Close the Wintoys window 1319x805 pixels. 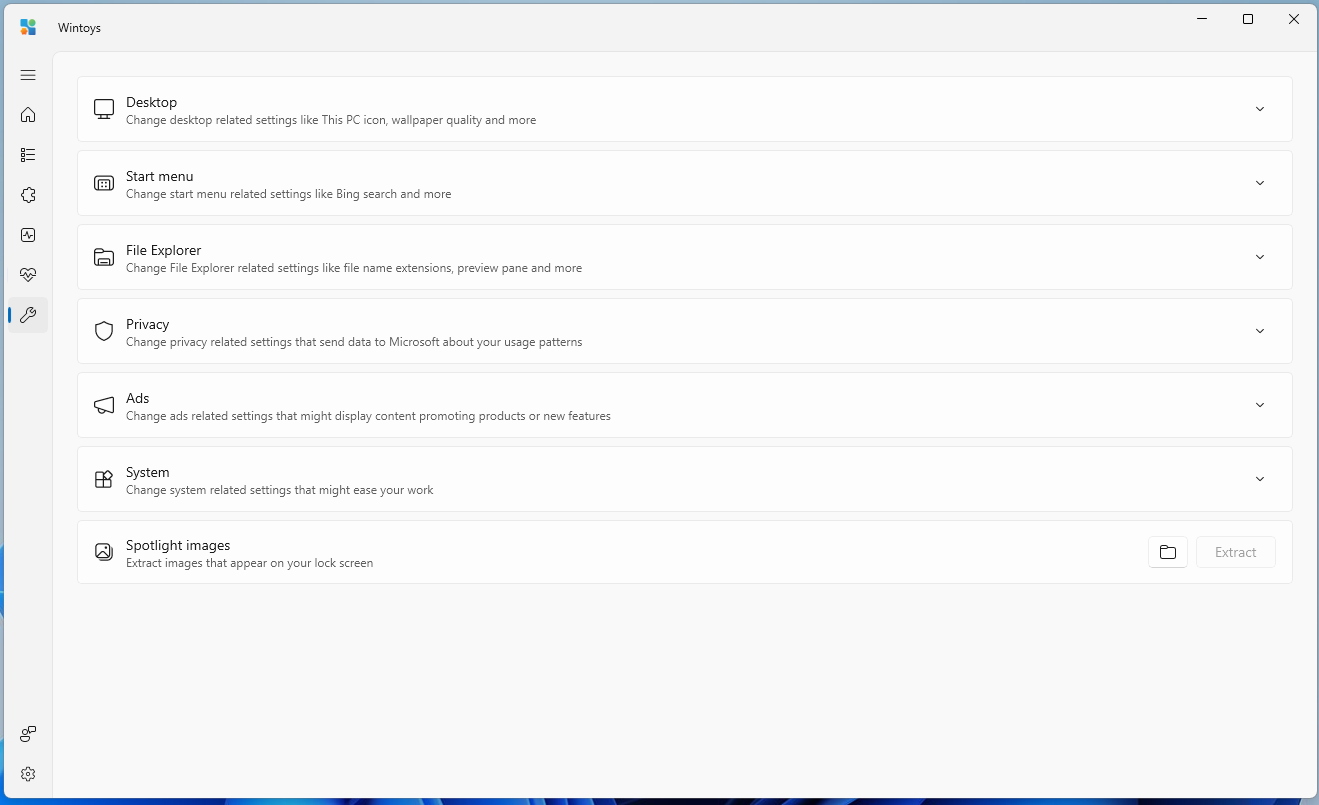point(1294,19)
